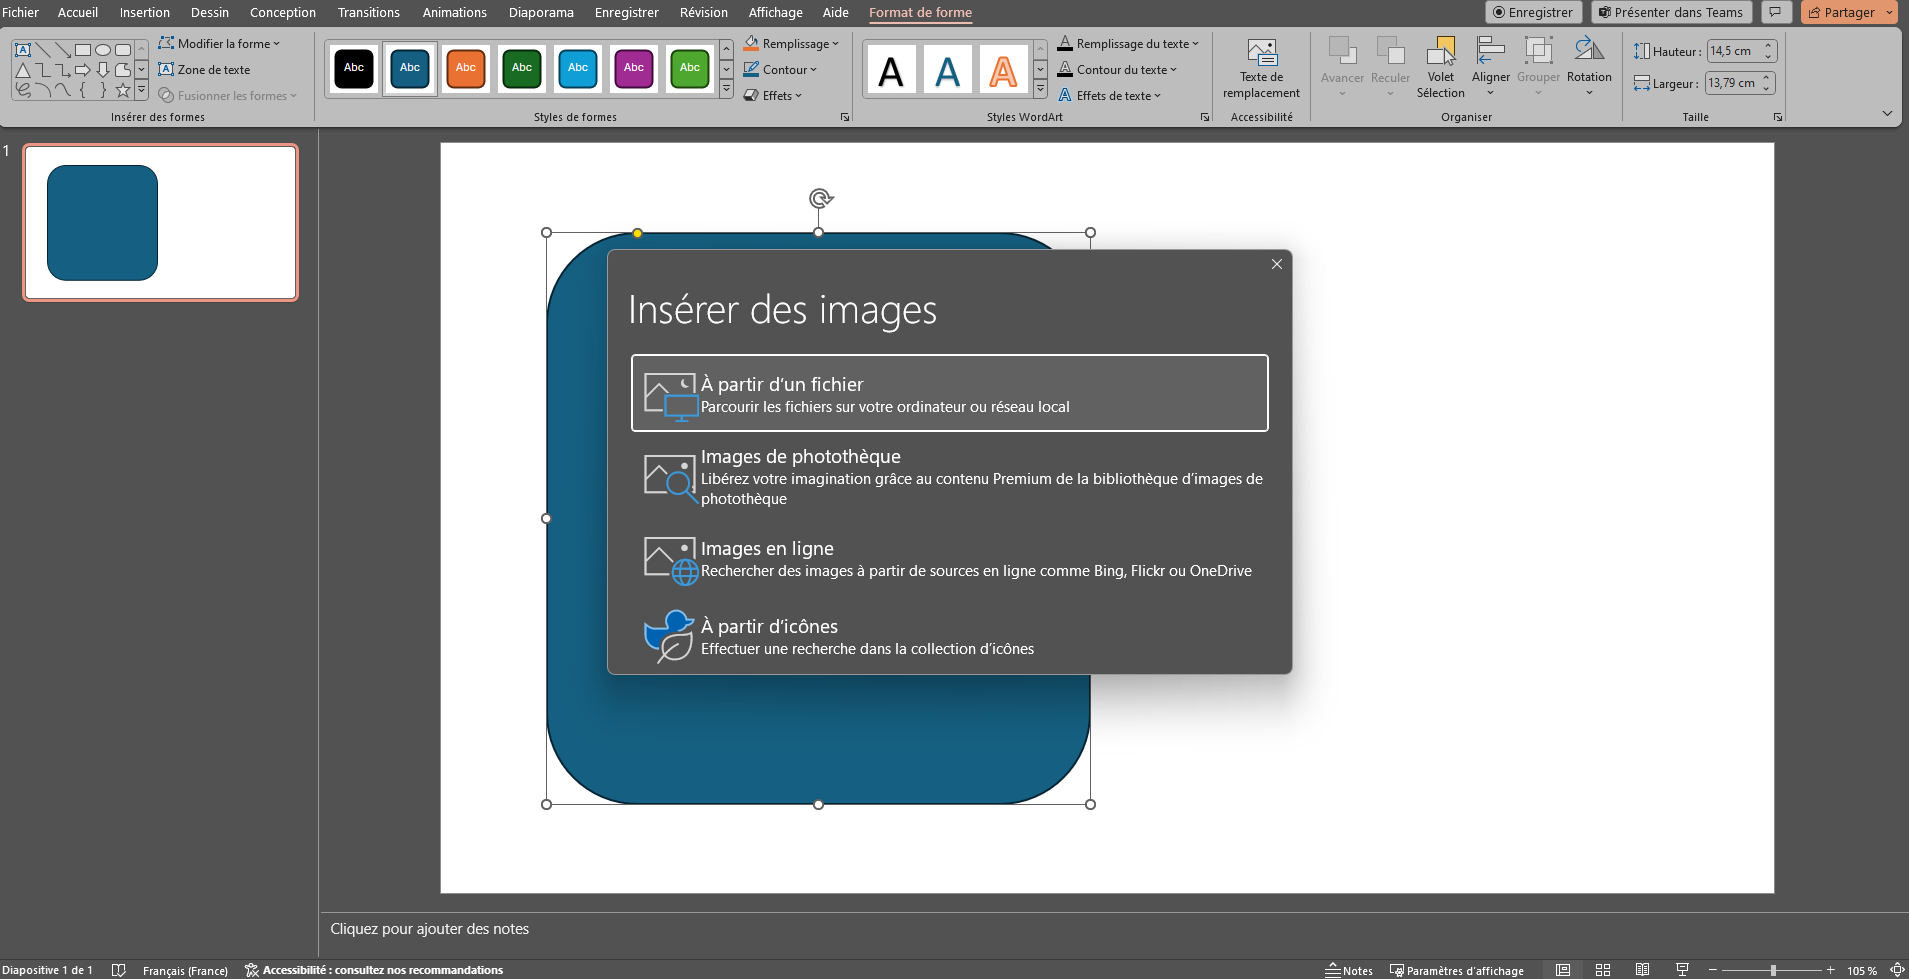Select the right block arrow shape
The height and width of the screenshot is (979, 1909).
83,70
